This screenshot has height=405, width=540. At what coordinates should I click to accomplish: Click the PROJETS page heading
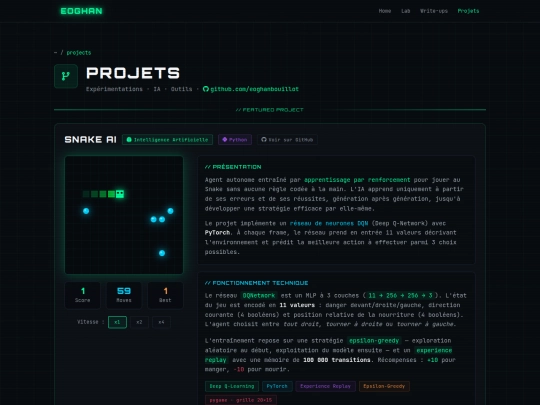[x=133, y=73]
